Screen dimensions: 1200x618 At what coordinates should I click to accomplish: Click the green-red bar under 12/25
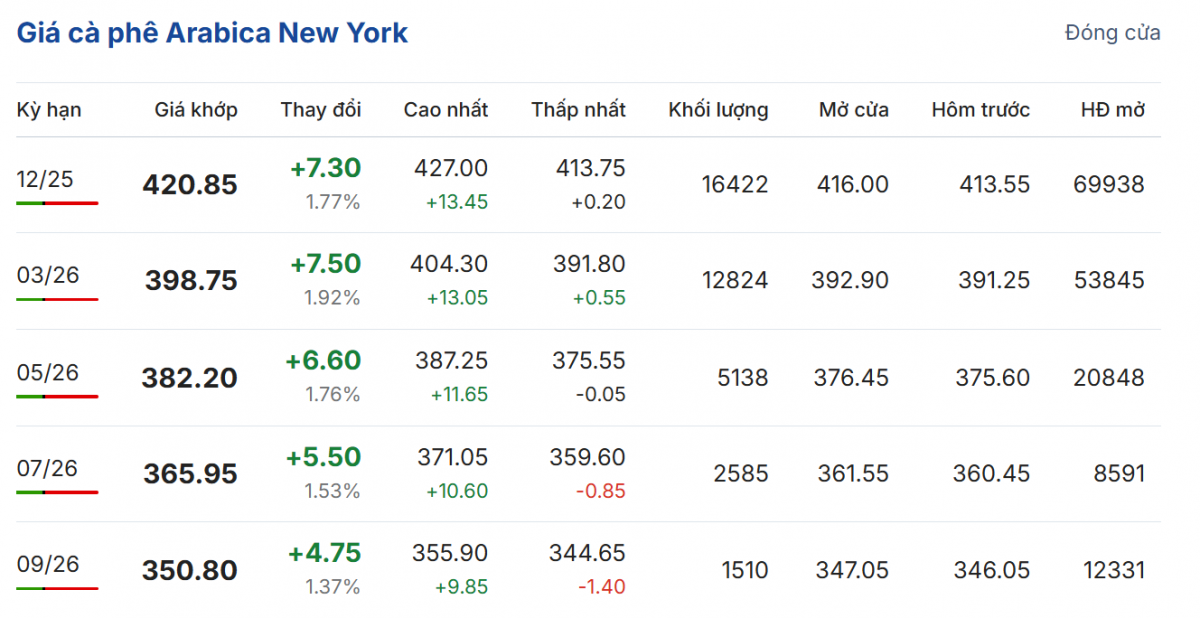(x=57, y=203)
